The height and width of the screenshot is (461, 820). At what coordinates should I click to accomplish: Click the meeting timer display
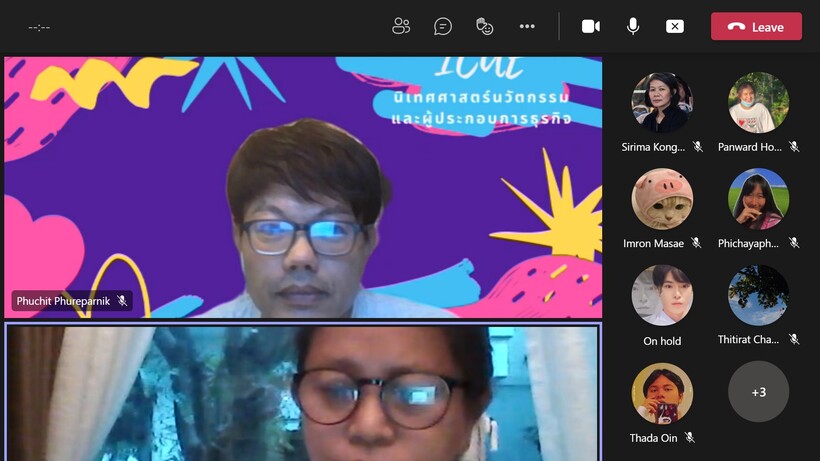click(39, 27)
